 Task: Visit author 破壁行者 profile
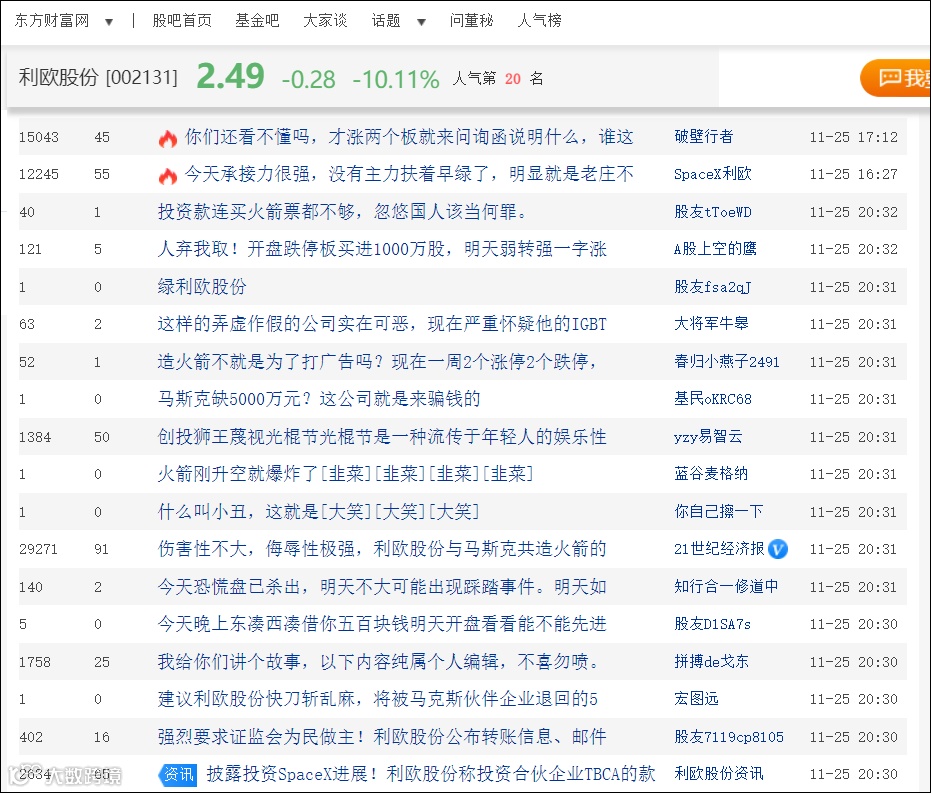coord(704,137)
